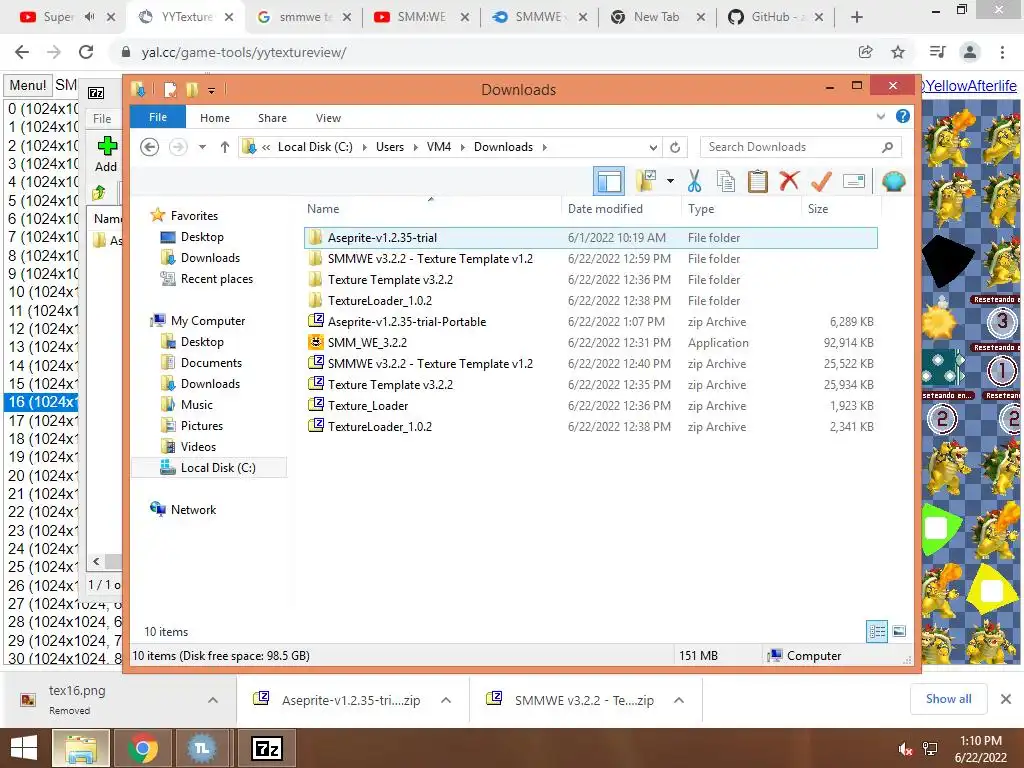
Task: Open the View ribbon tab
Action: coord(328,118)
